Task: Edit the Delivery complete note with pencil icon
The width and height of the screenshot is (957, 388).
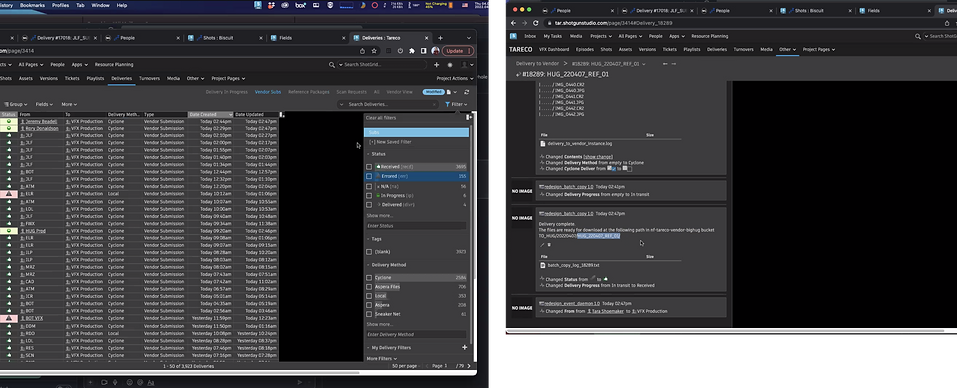Action: [x=542, y=245]
